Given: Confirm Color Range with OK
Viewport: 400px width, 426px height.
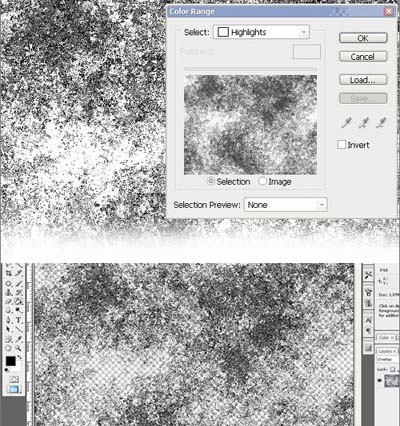Looking at the screenshot, I should coord(363,38).
